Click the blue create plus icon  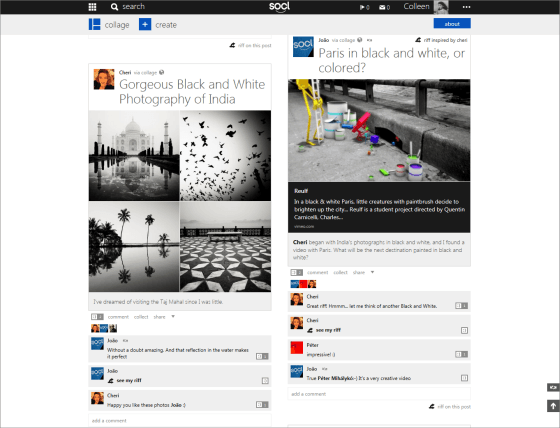click(145, 24)
